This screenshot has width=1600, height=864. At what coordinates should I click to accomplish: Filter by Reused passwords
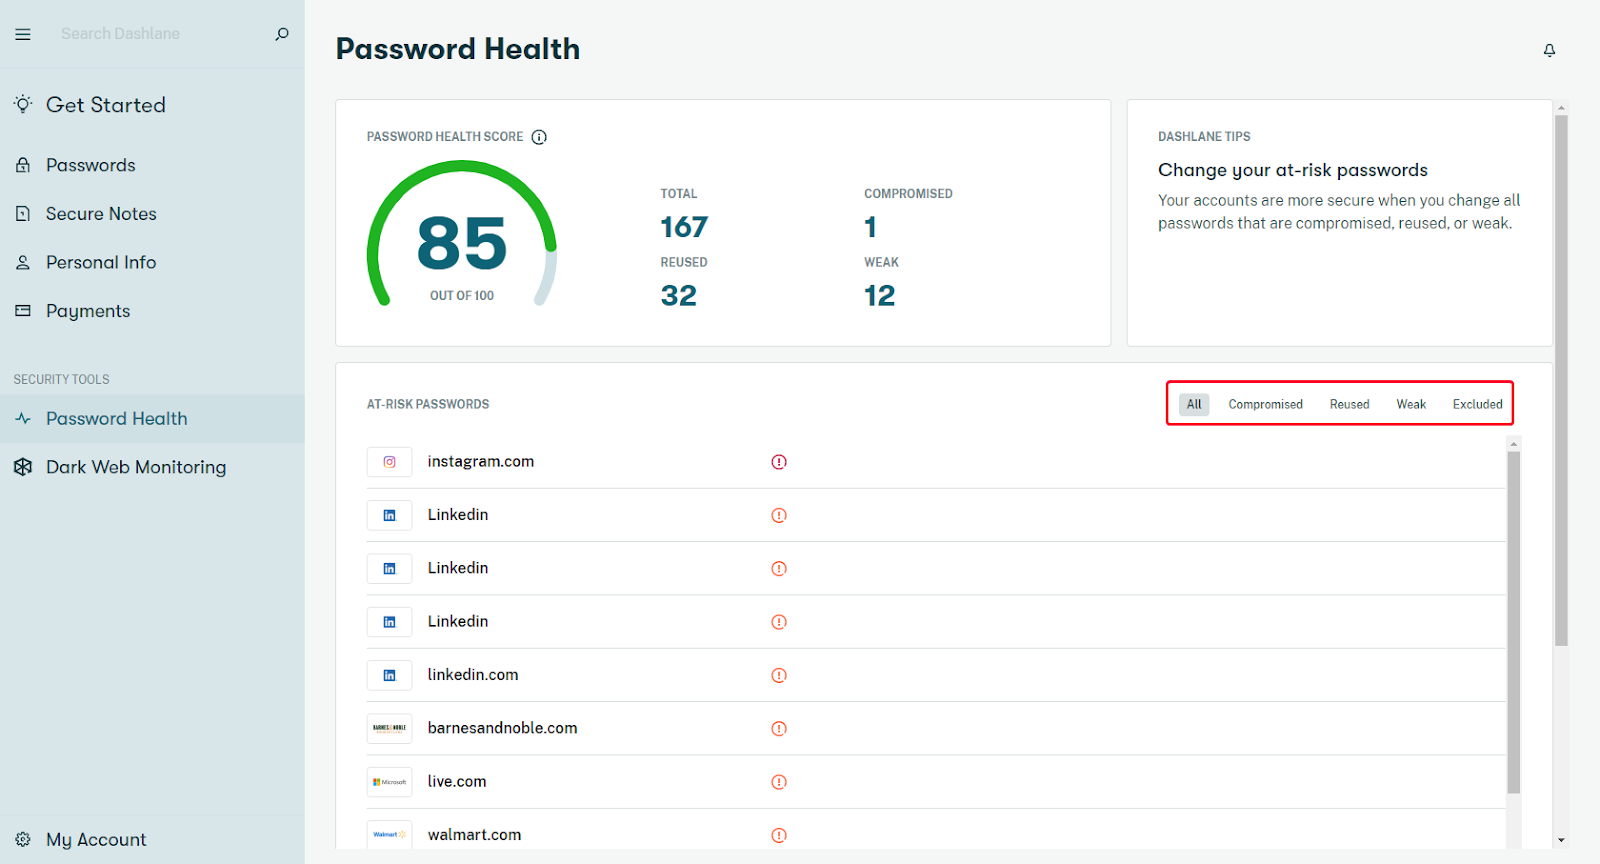tap(1349, 404)
